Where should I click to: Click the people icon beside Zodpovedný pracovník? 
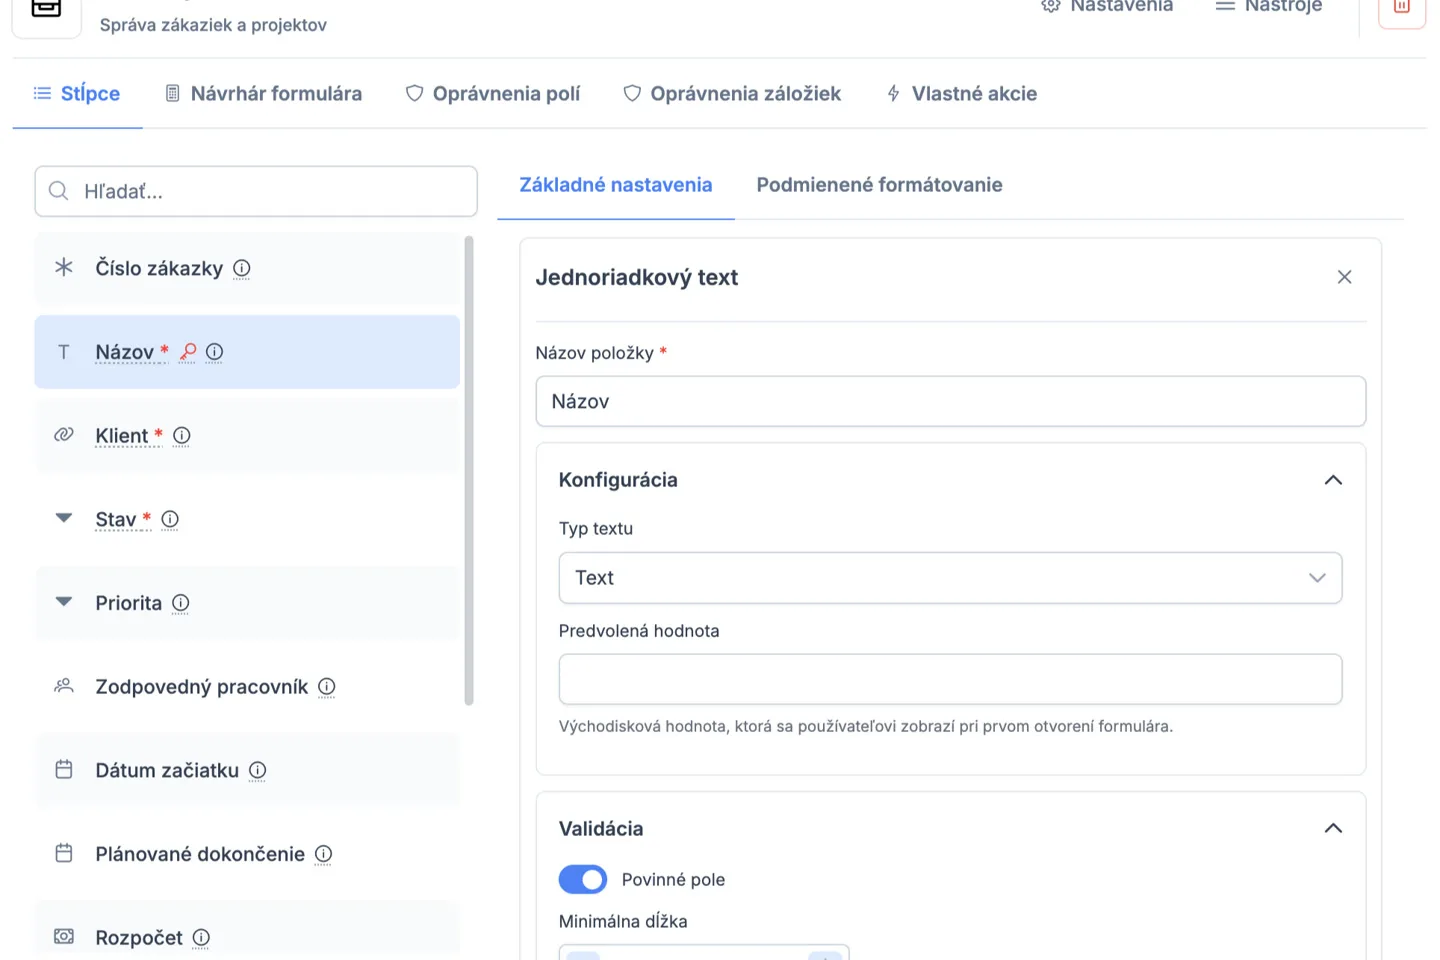63,686
